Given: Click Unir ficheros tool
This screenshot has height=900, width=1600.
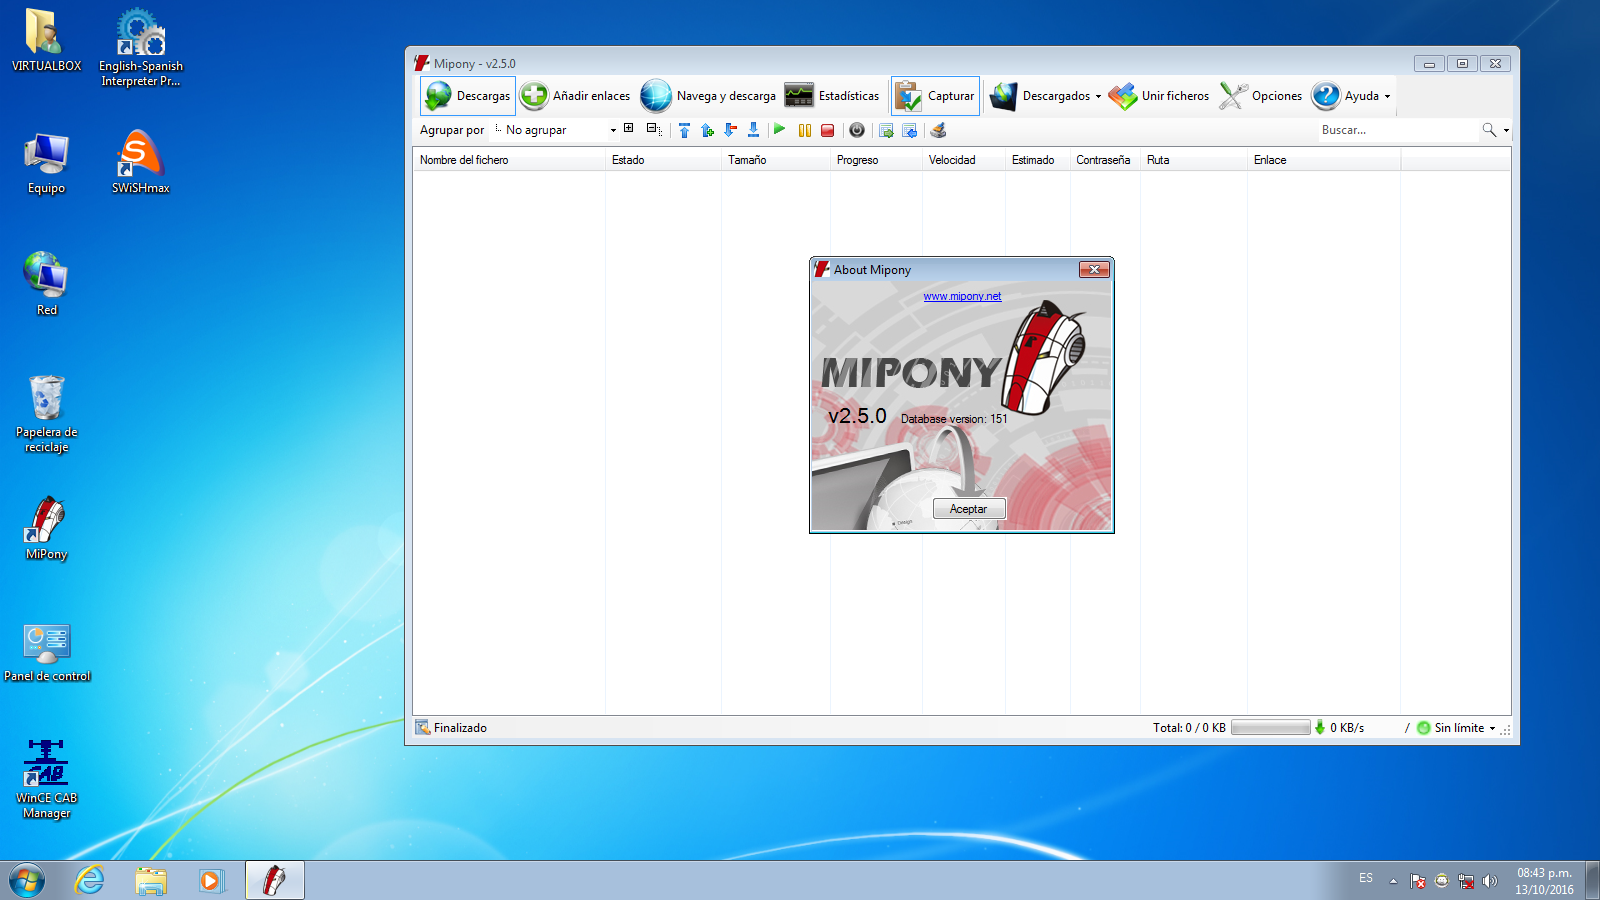Looking at the screenshot, I should (1159, 96).
